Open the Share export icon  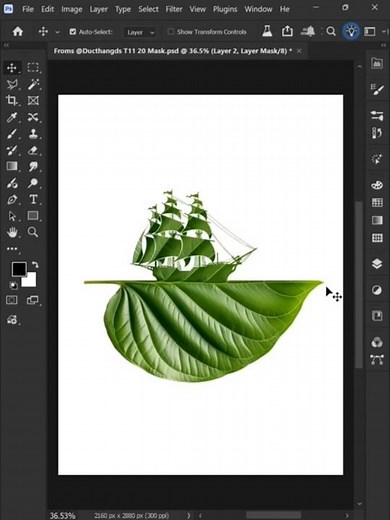tap(287, 32)
